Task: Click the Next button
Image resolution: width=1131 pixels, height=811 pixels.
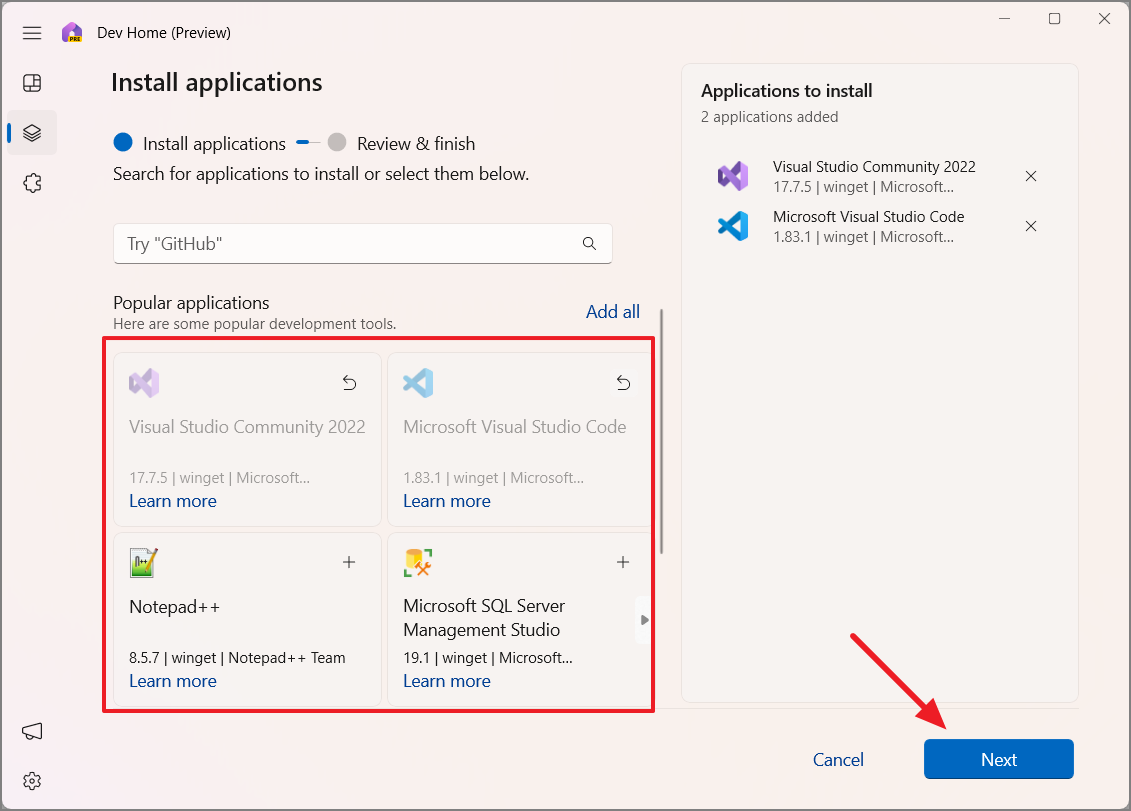Action: point(998,759)
